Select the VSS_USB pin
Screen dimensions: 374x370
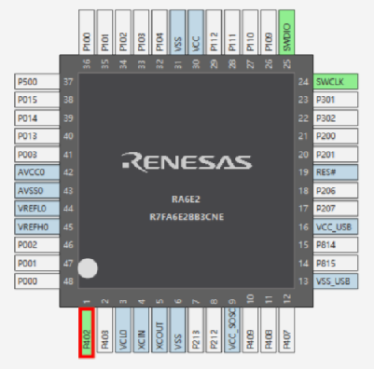(x=335, y=281)
